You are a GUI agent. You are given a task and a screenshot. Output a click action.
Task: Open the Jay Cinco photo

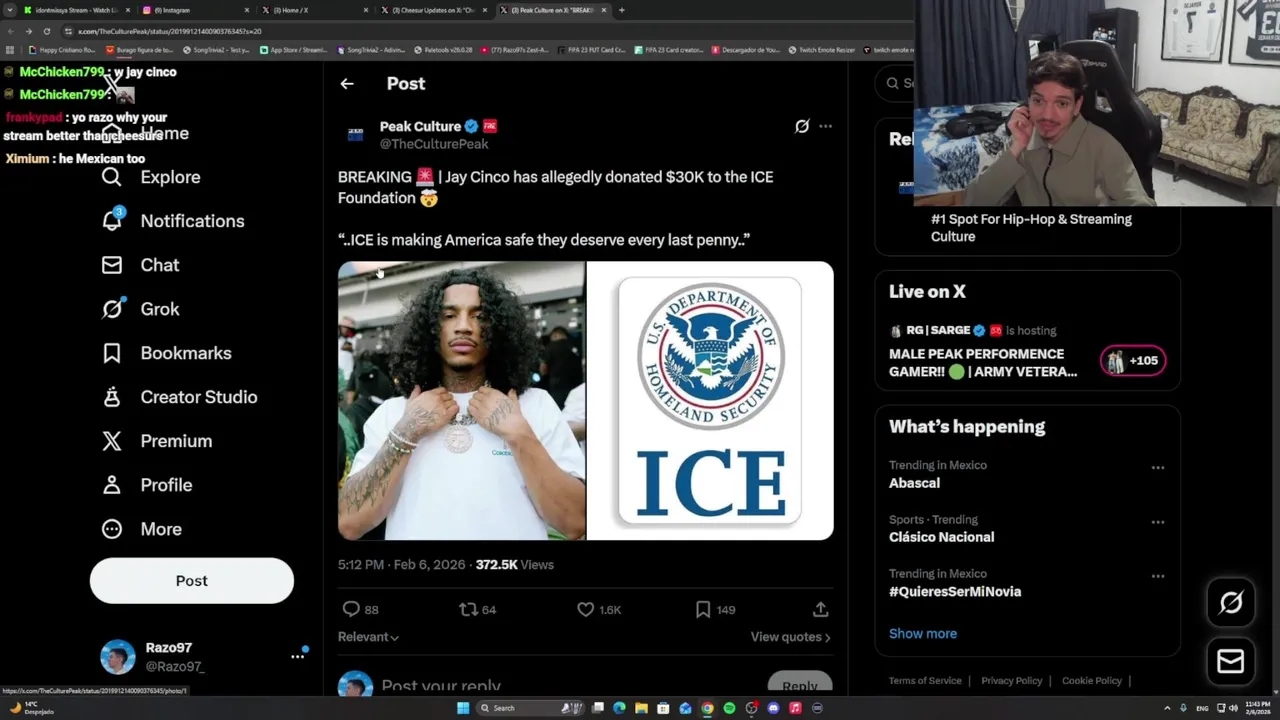tap(461, 401)
